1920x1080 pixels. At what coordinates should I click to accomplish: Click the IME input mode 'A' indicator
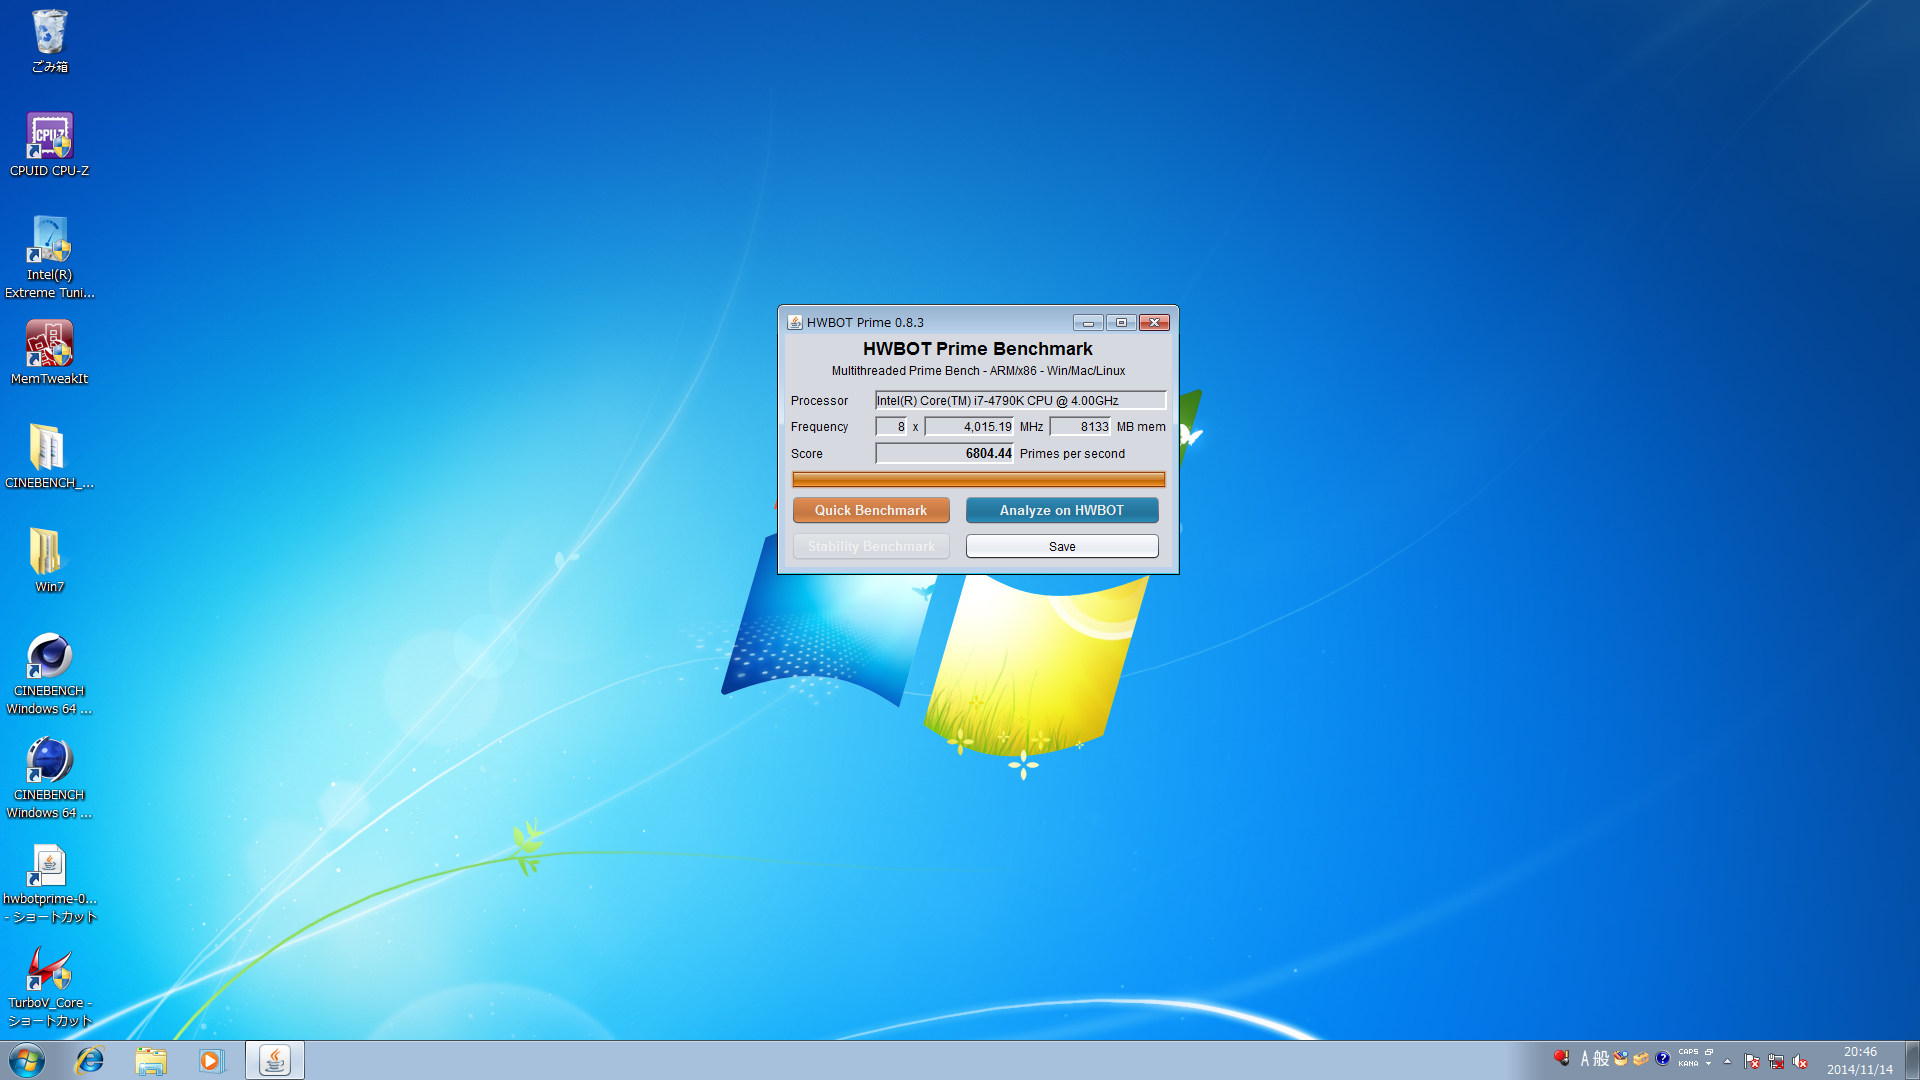point(1585,1058)
